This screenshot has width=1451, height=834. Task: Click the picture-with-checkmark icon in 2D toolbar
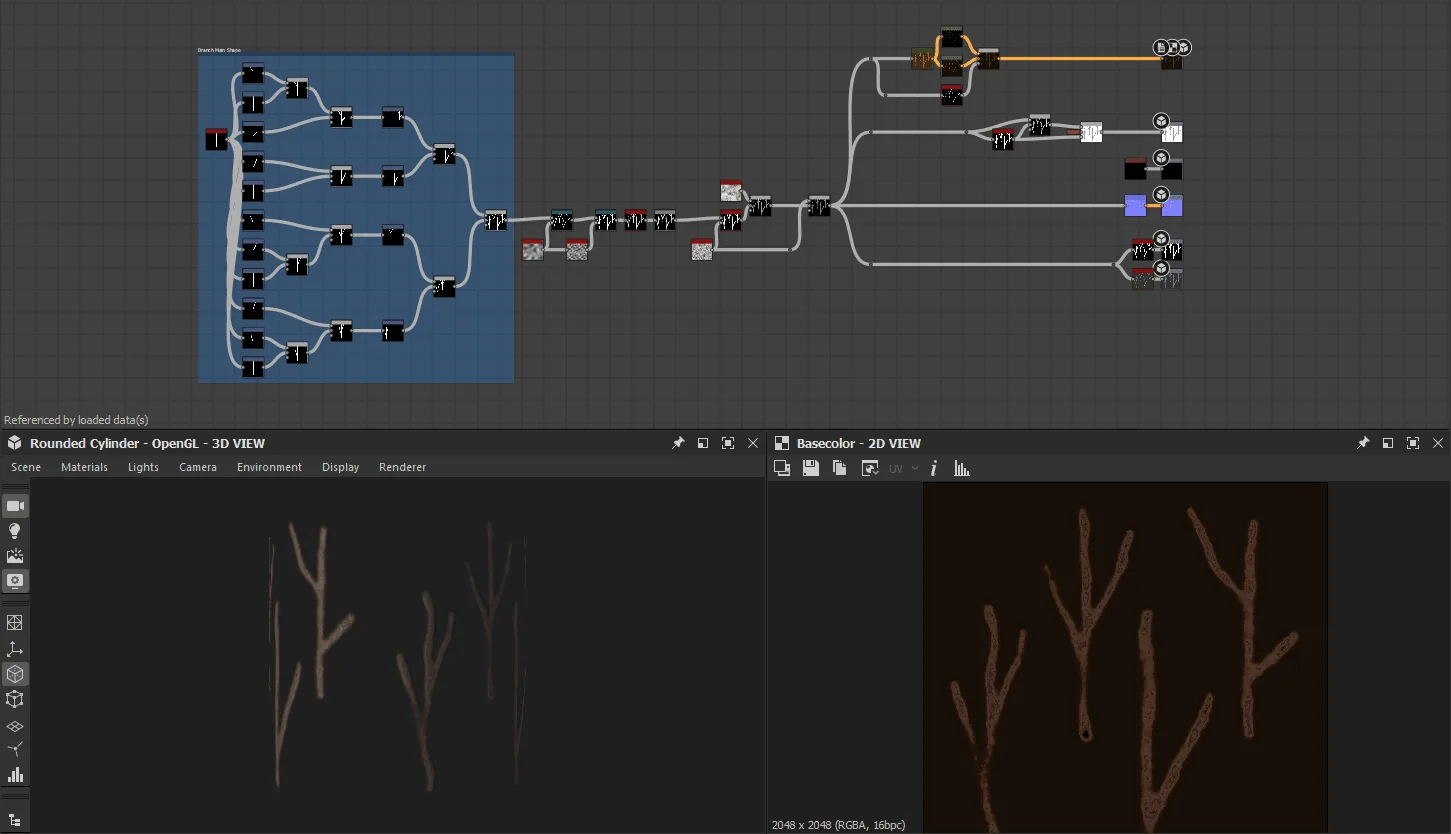click(870, 468)
